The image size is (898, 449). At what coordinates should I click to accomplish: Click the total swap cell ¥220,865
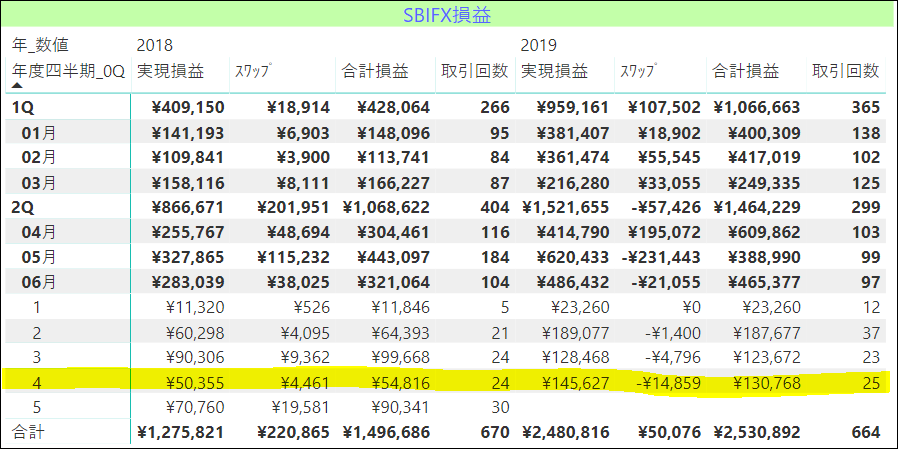point(293,432)
